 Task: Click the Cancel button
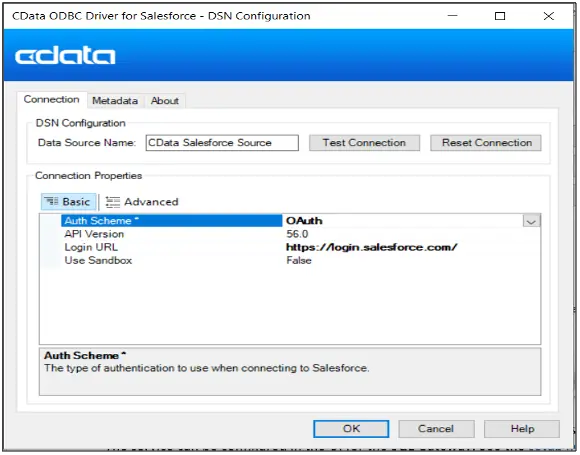pyautogui.click(x=436, y=429)
